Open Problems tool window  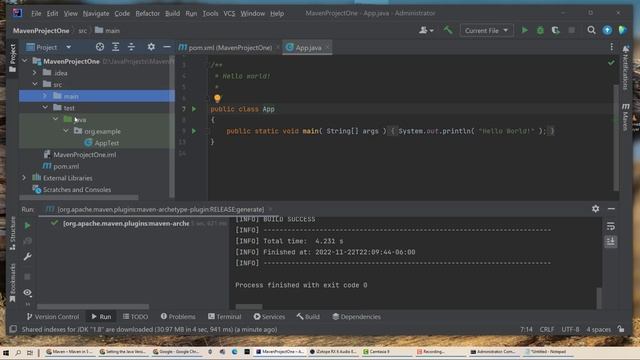178,317
